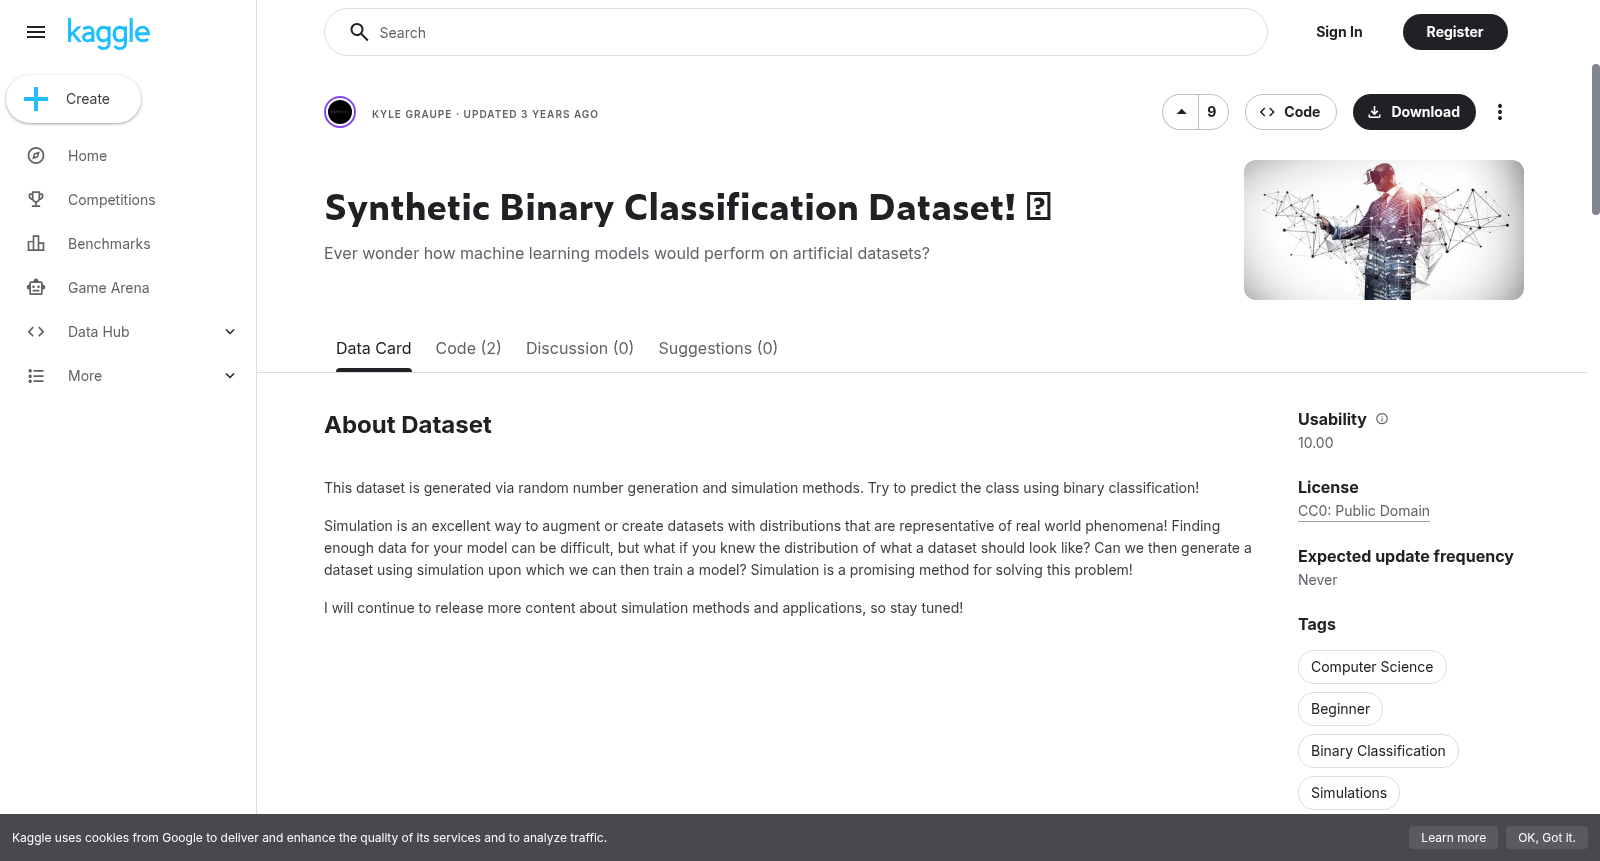Image resolution: width=1600 pixels, height=861 pixels.
Task: Click the Usability score 10.00
Action: tap(1316, 443)
